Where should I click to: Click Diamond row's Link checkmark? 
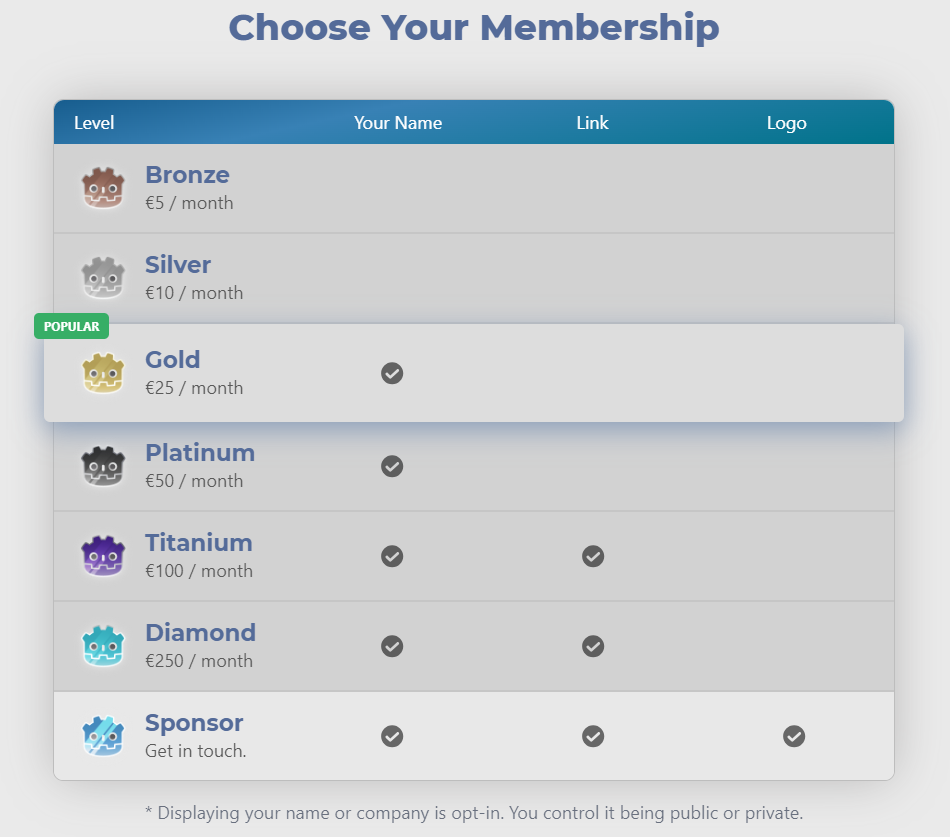point(593,646)
